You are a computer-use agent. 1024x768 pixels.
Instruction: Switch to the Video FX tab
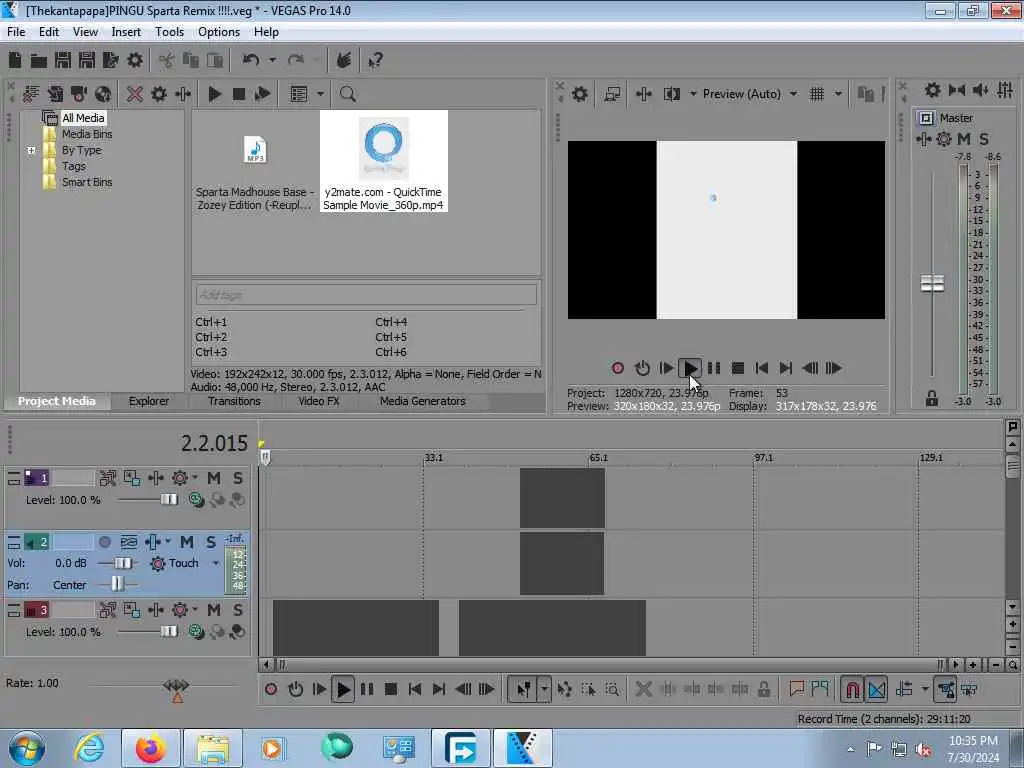(x=319, y=401)
